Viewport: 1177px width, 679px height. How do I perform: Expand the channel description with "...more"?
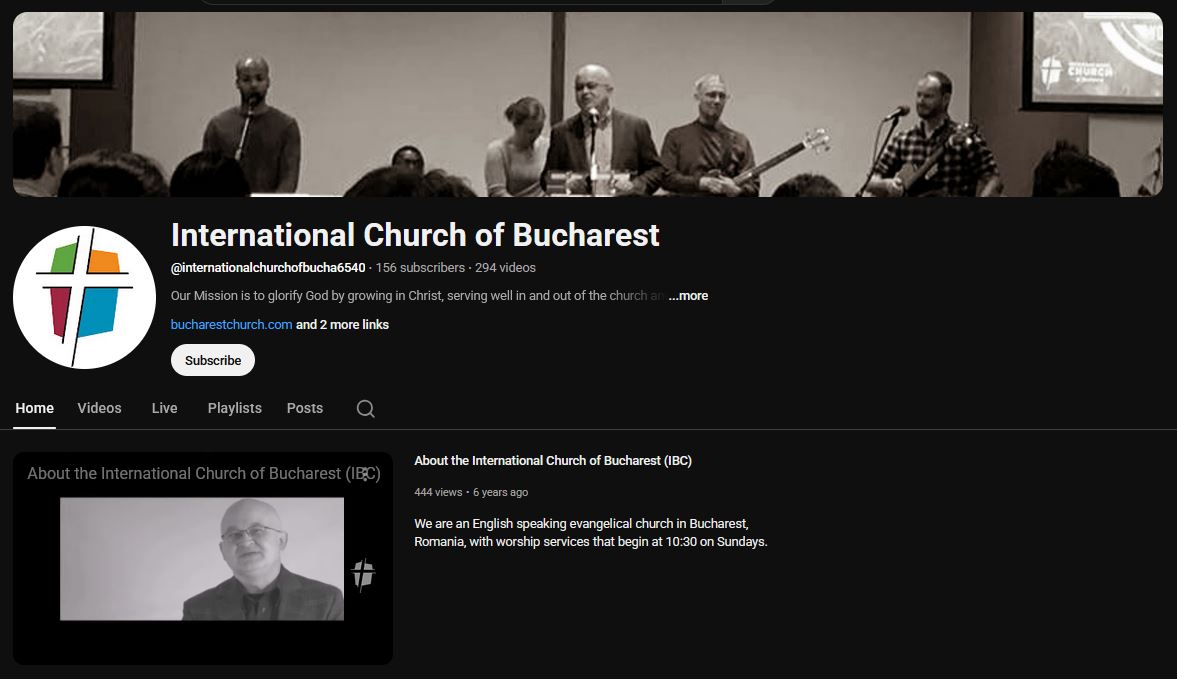pyautogui.click(x=688, y=296)
